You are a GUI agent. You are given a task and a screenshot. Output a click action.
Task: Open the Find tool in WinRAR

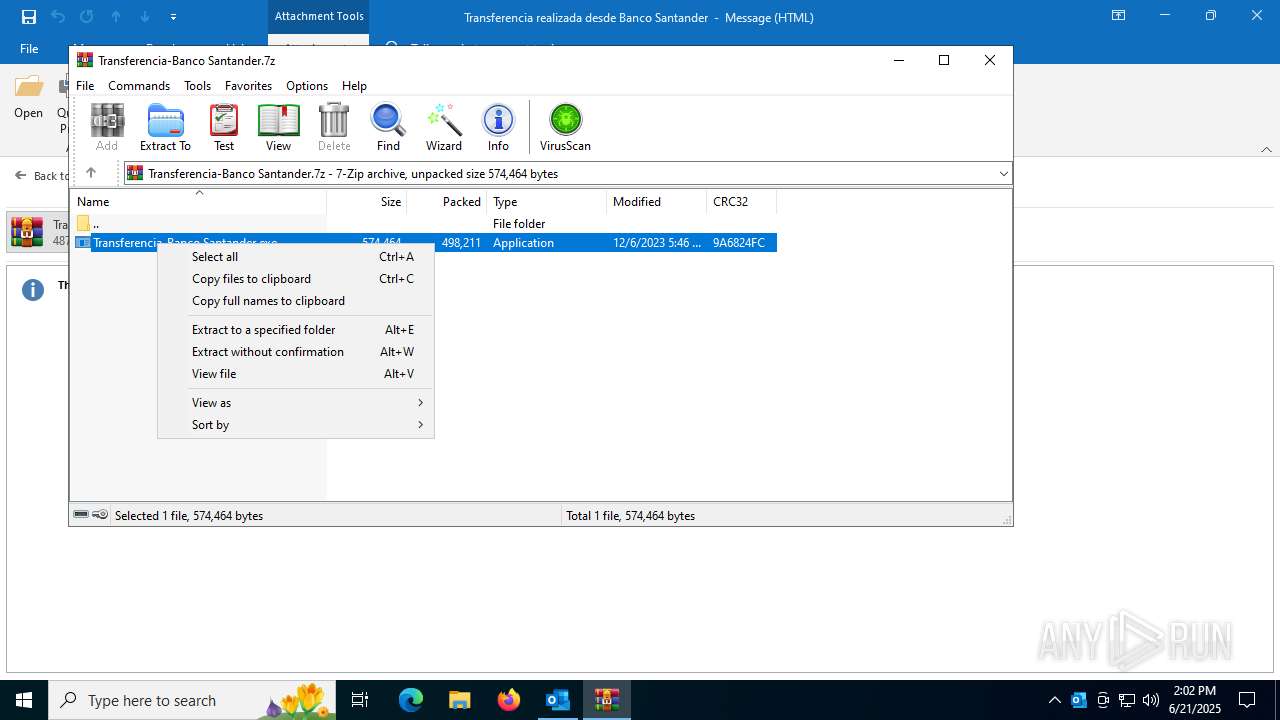(x=388, y=128)
